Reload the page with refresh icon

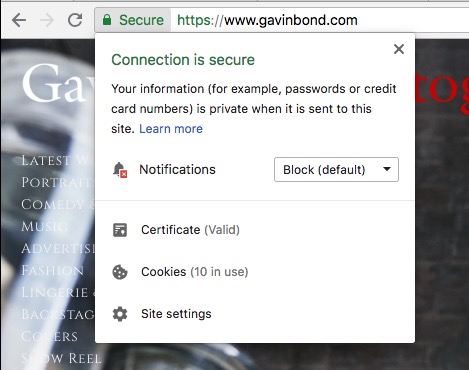coord(75,20)
